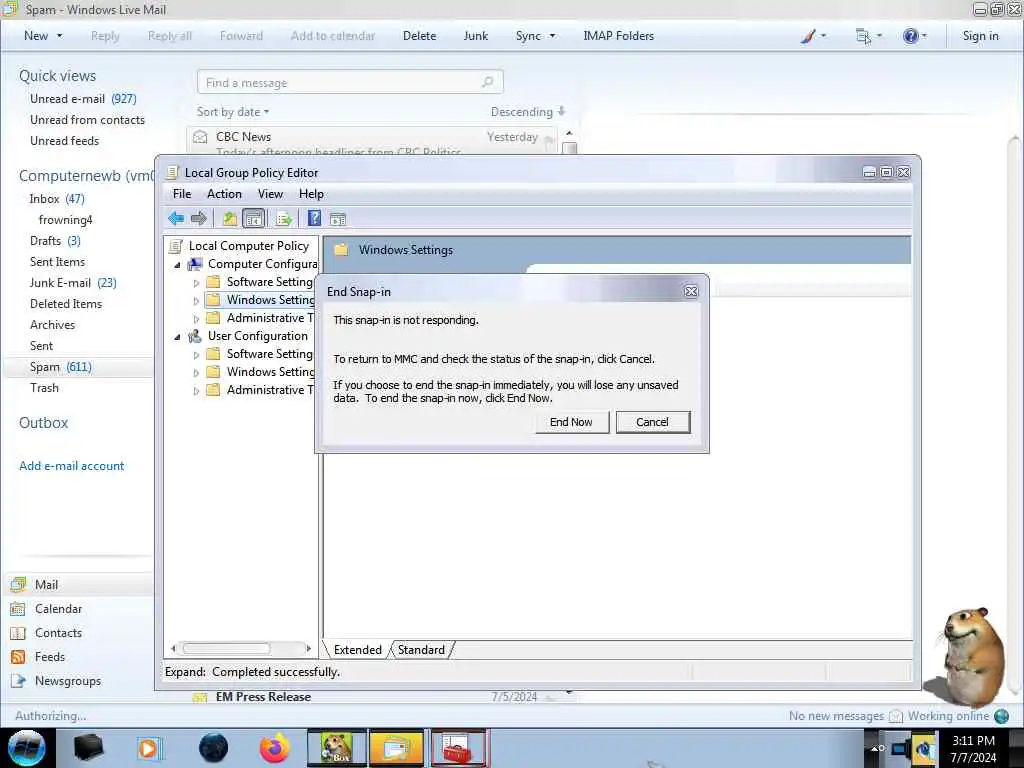
Task: Switch to Calendar in Live Mail
Action: pos(58,609)
